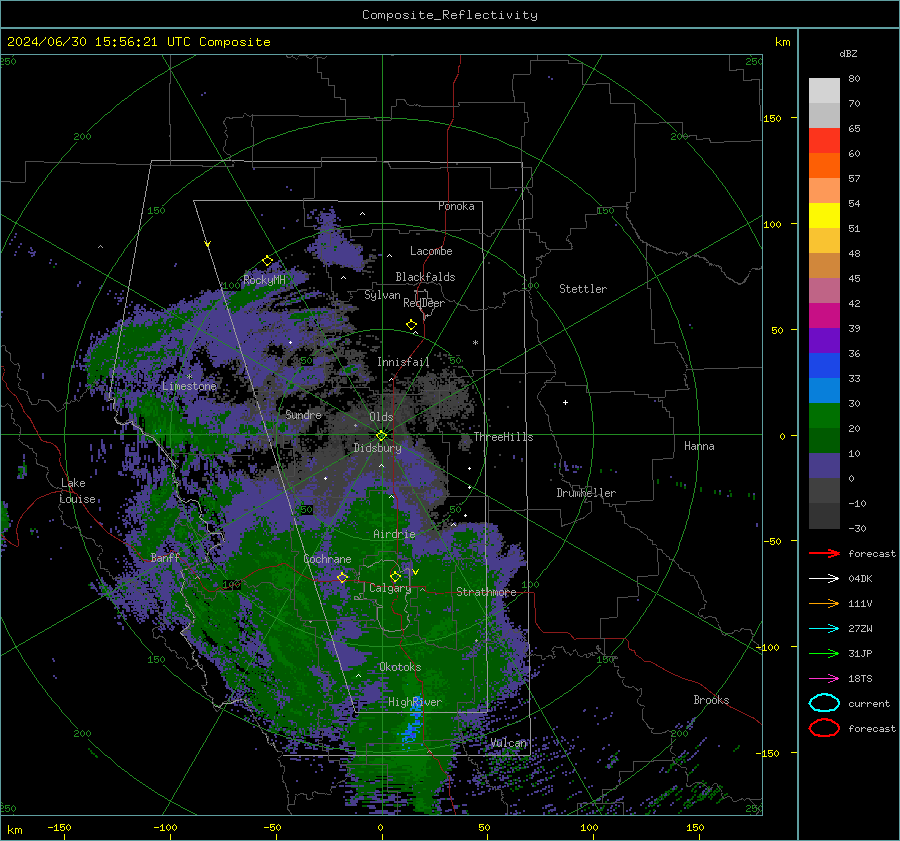Click the cyan 'current' ellipse icon

click(824, 703)
